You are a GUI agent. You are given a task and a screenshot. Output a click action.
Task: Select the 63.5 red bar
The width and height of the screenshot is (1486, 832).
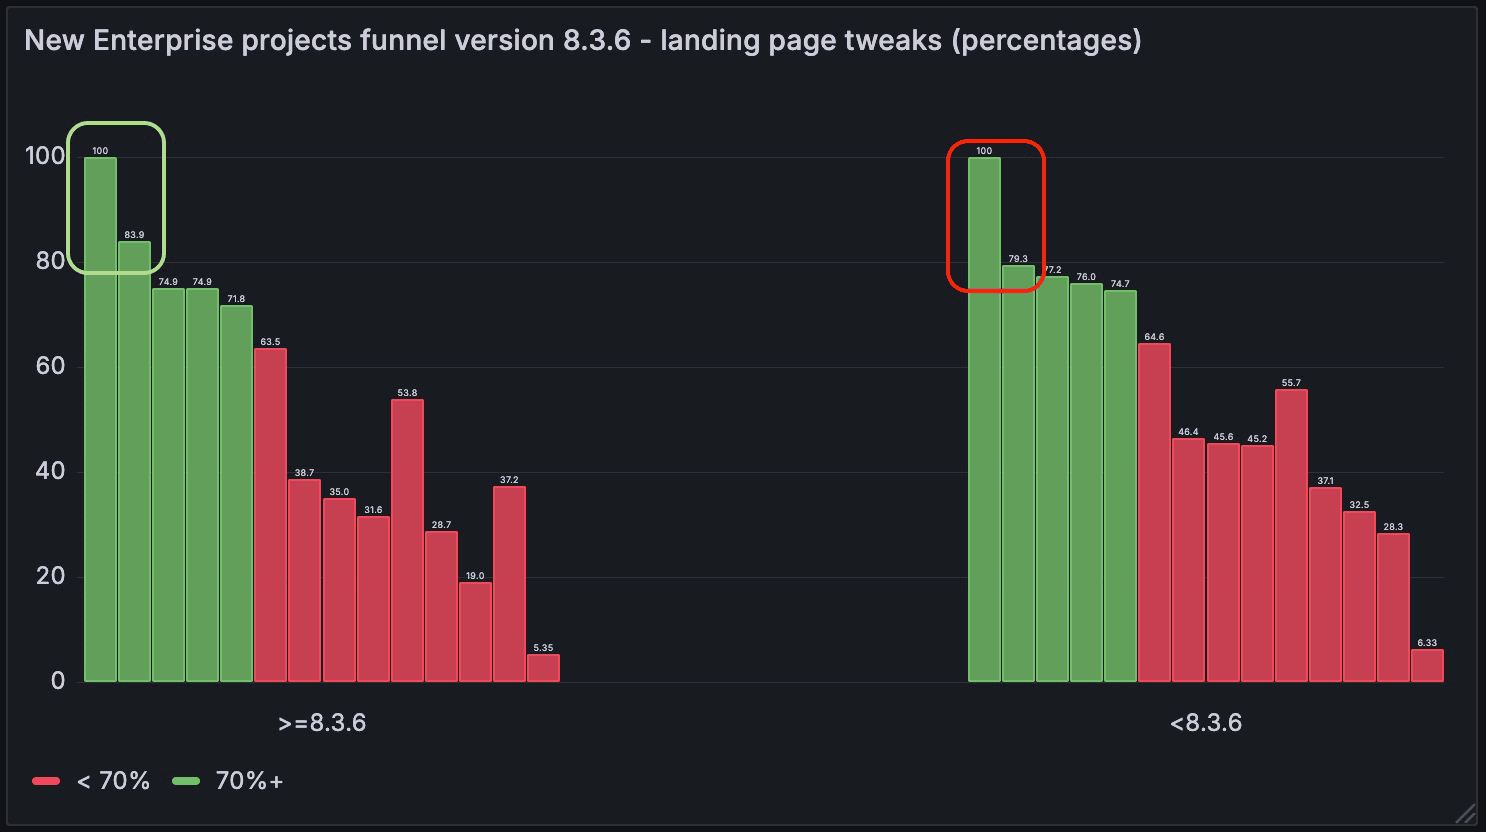[270, 515]
